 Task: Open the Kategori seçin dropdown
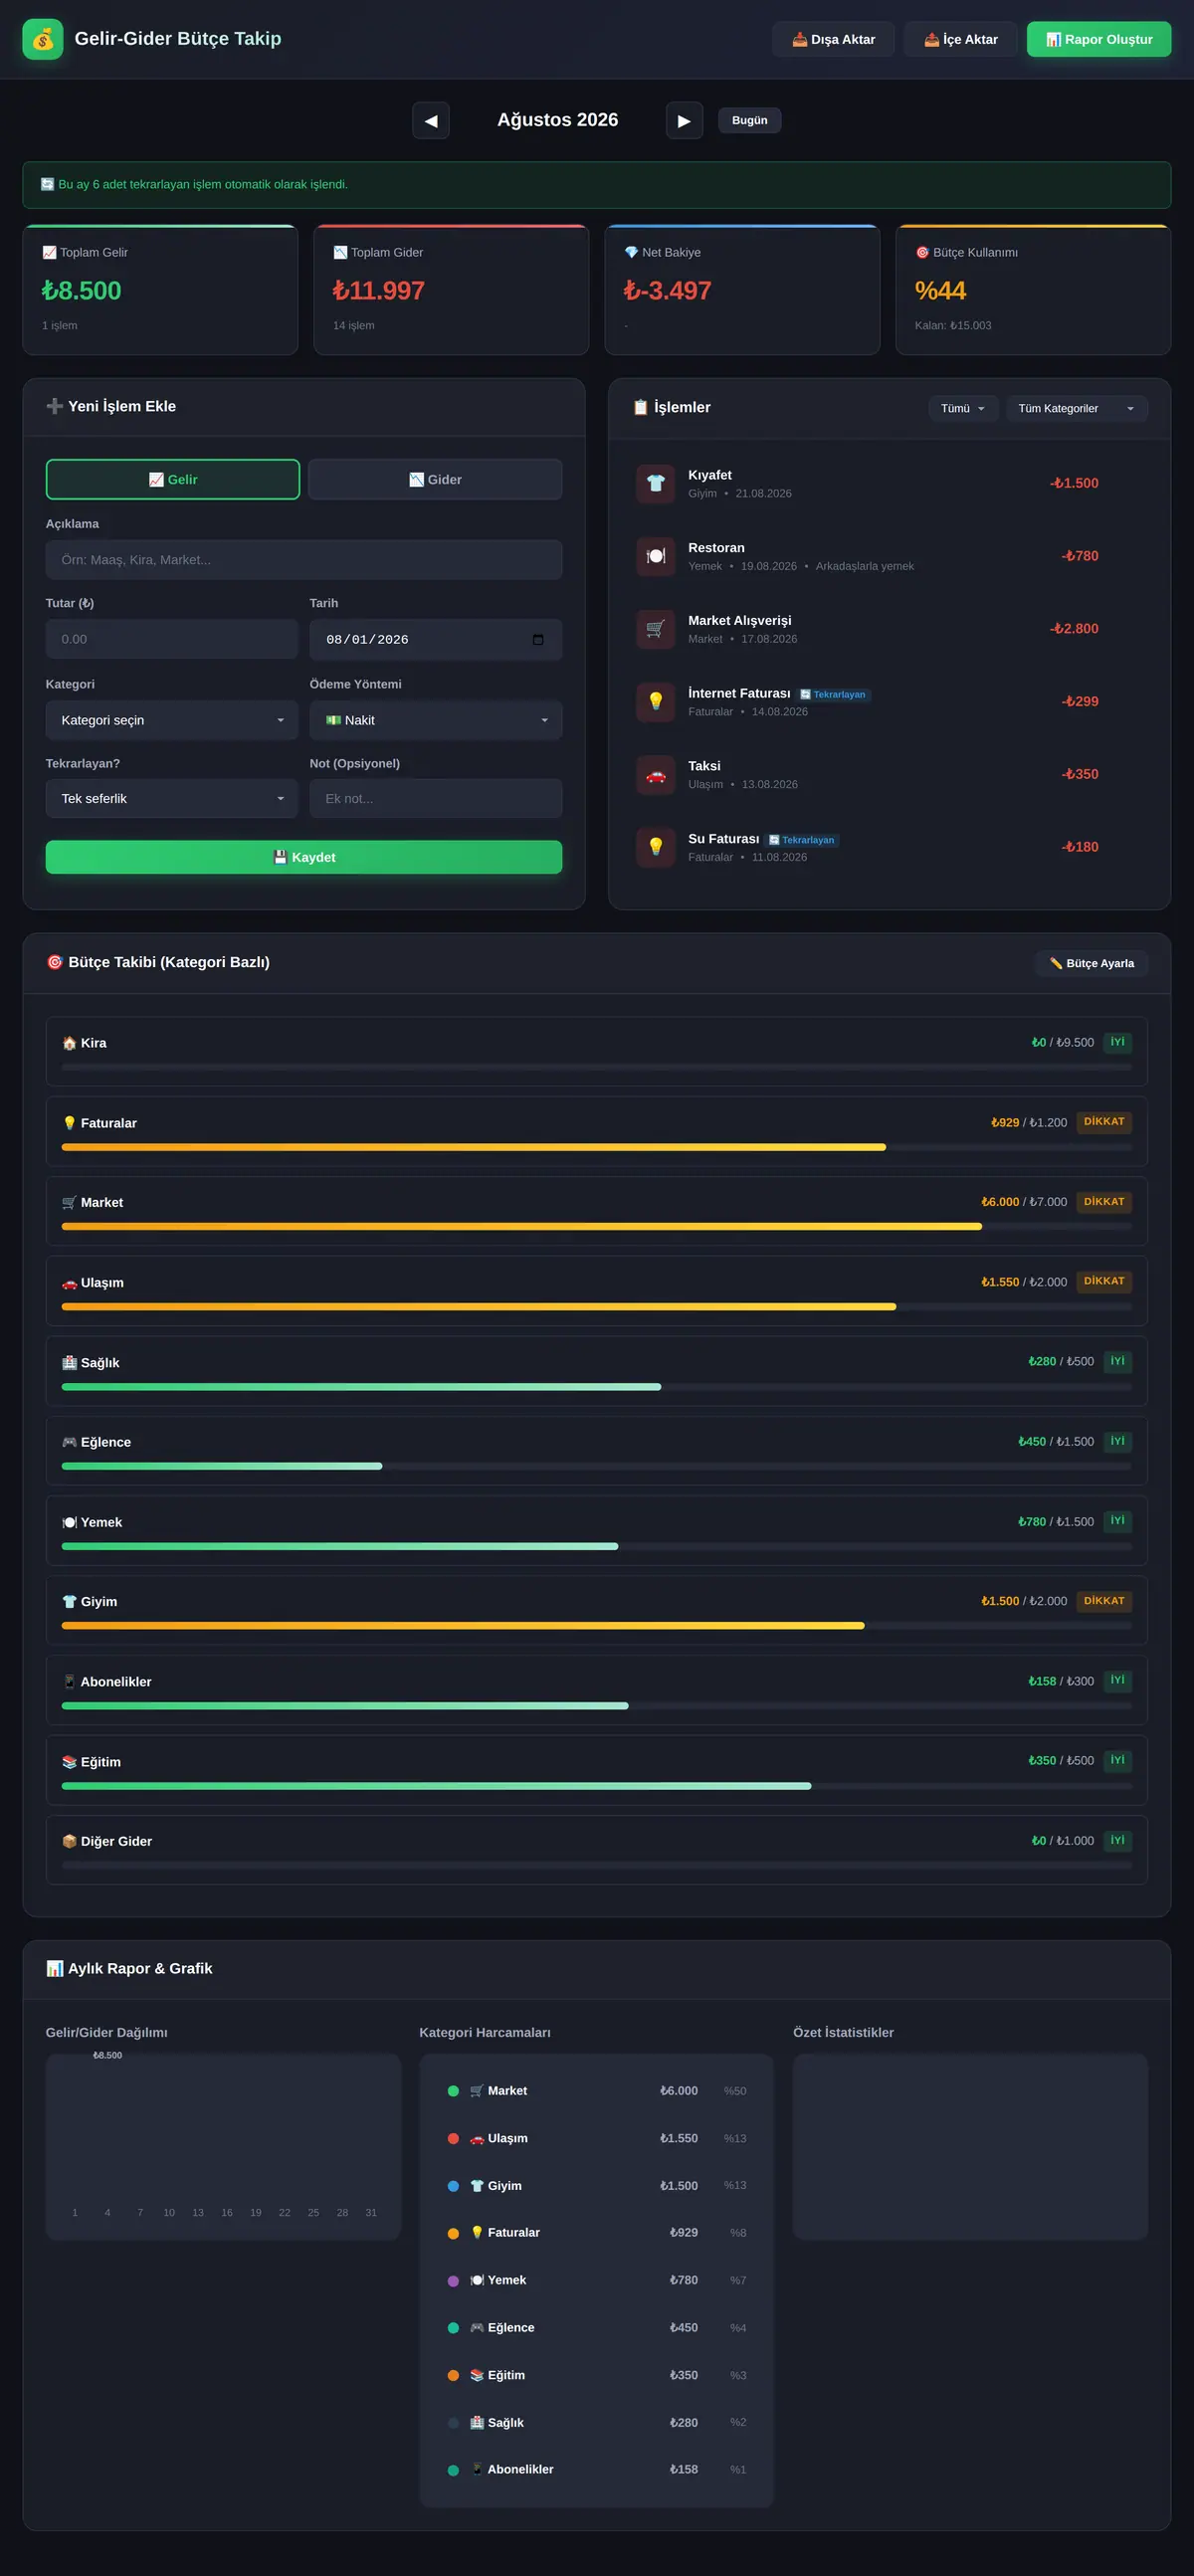coord(172,720)
